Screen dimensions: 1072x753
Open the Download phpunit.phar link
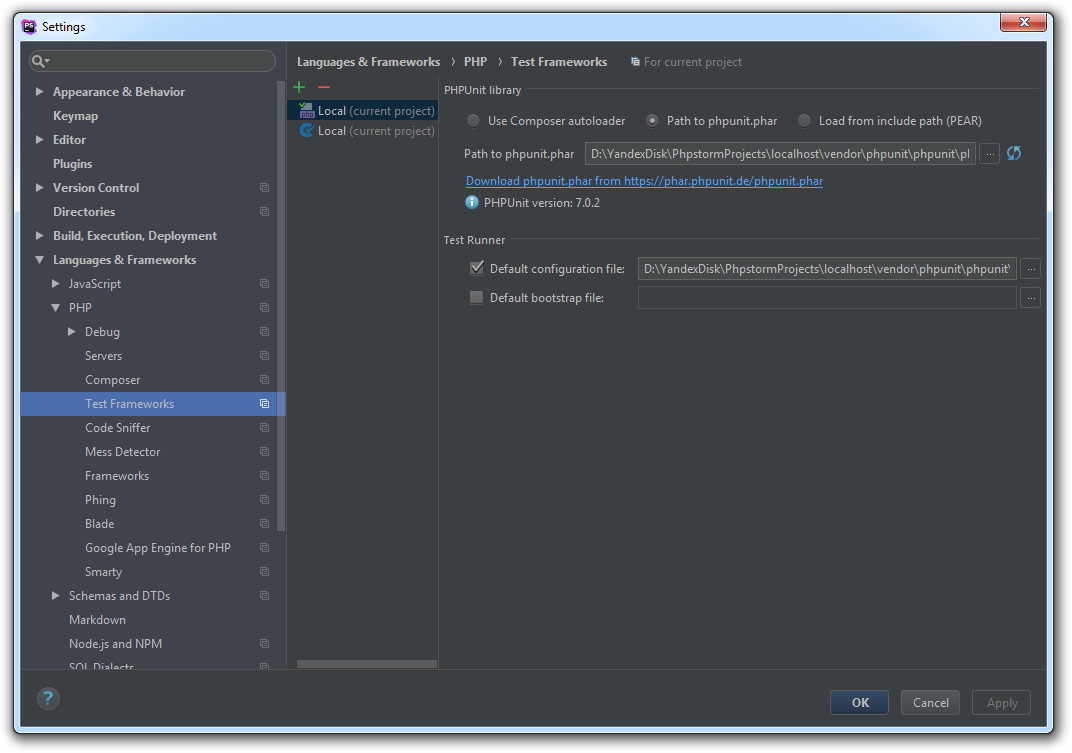coord(644,181)
